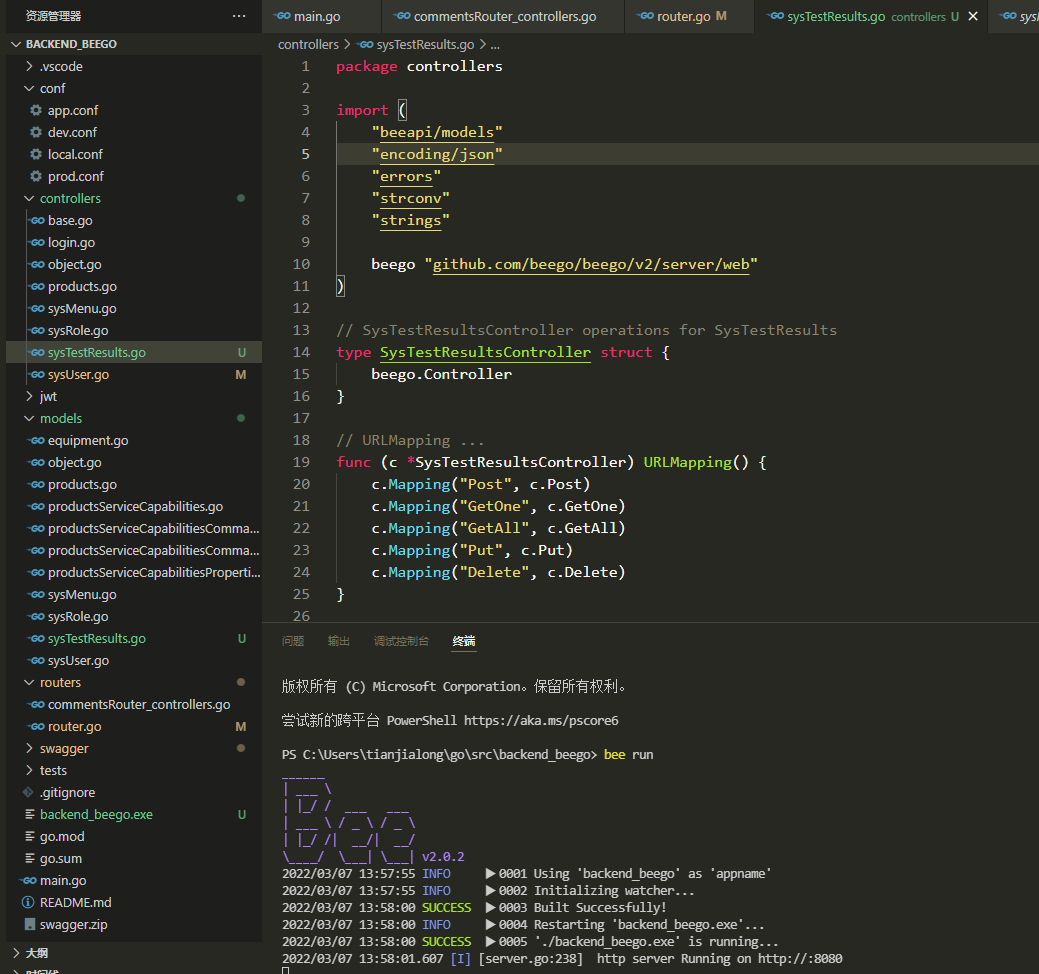Click Go icon of productsServiceCapabilitiesProperti file

(37, 572)
